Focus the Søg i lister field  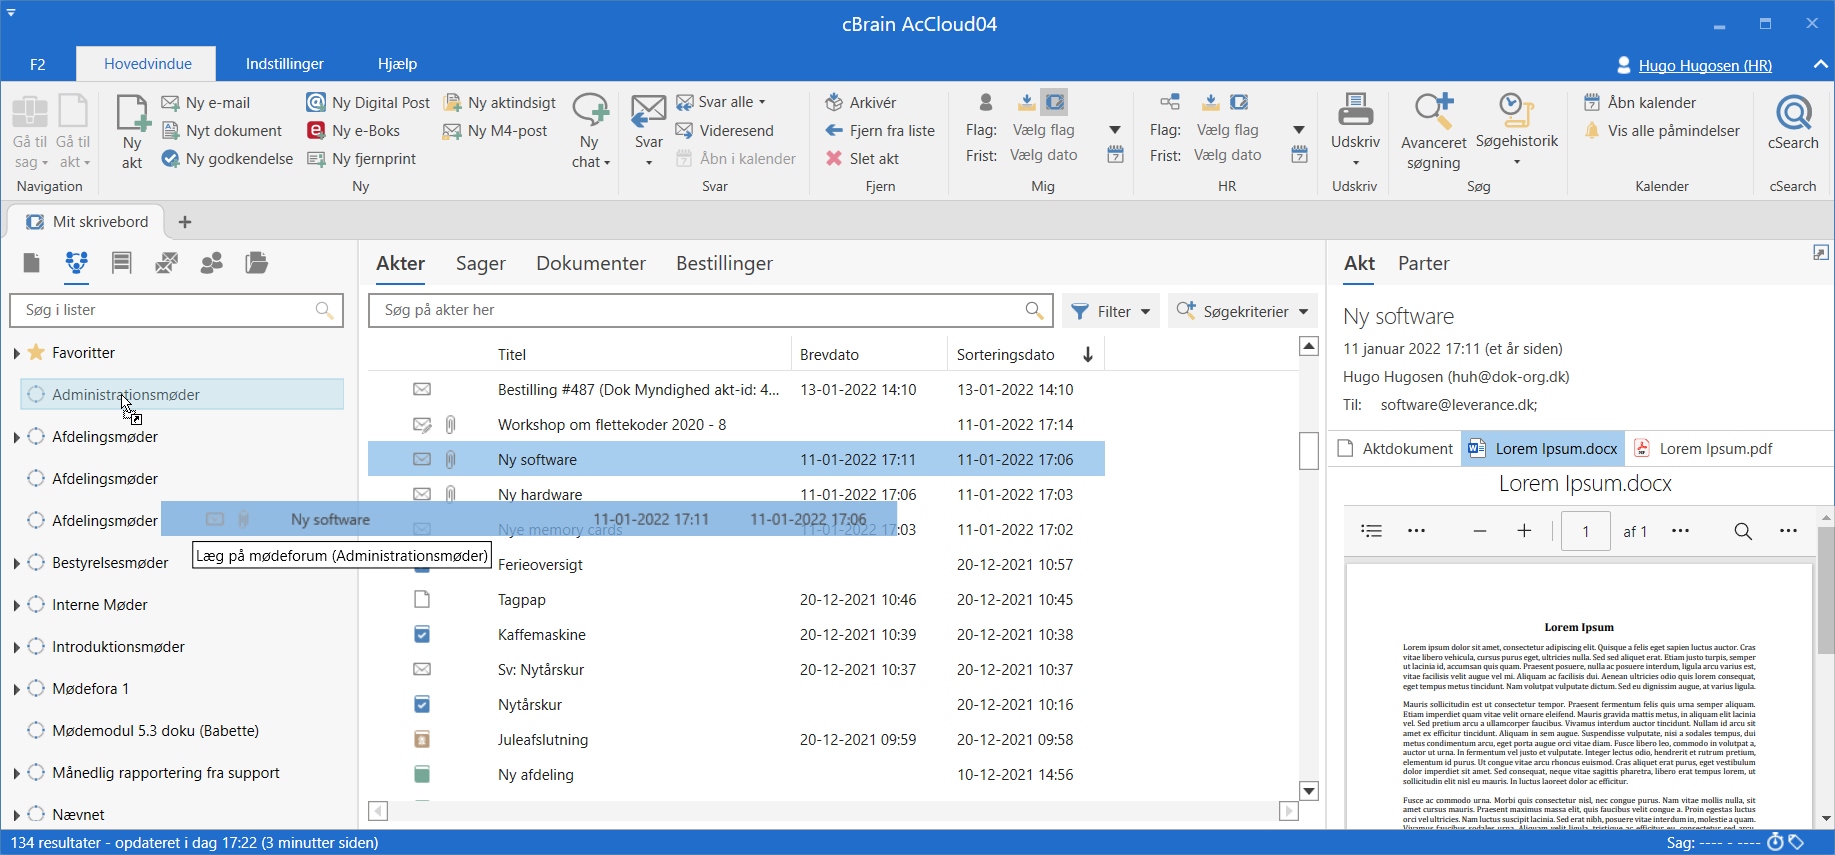click(x=176, y=310)
